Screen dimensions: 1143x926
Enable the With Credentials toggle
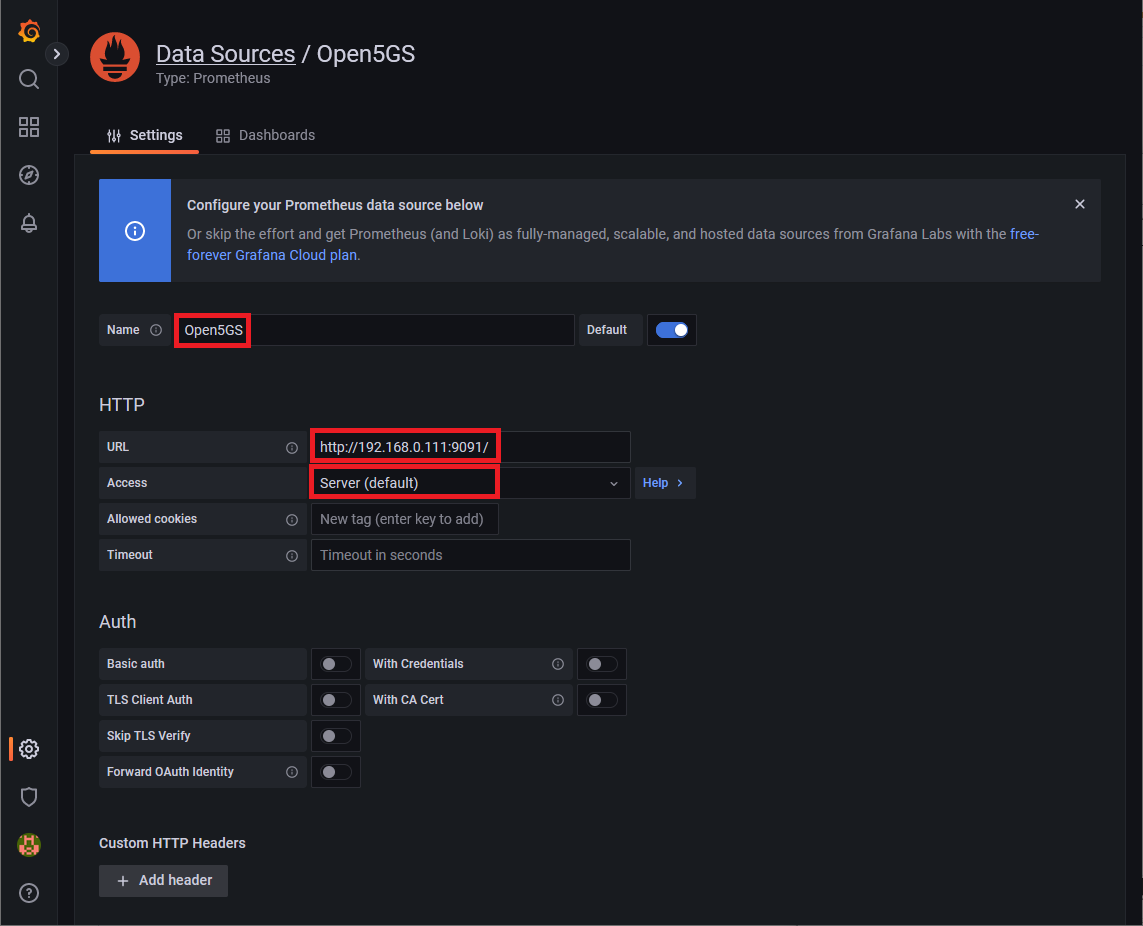[602, 664]
